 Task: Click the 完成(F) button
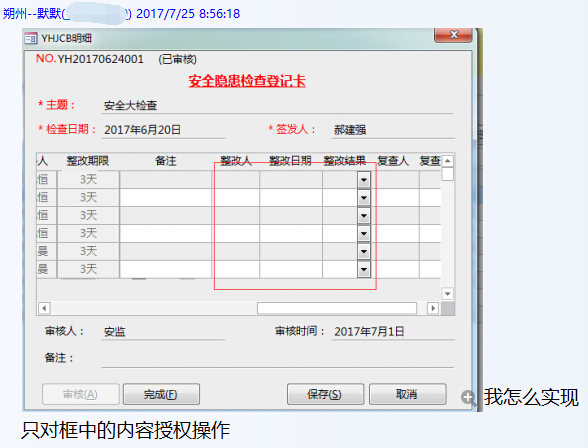(x=161, y=394)
